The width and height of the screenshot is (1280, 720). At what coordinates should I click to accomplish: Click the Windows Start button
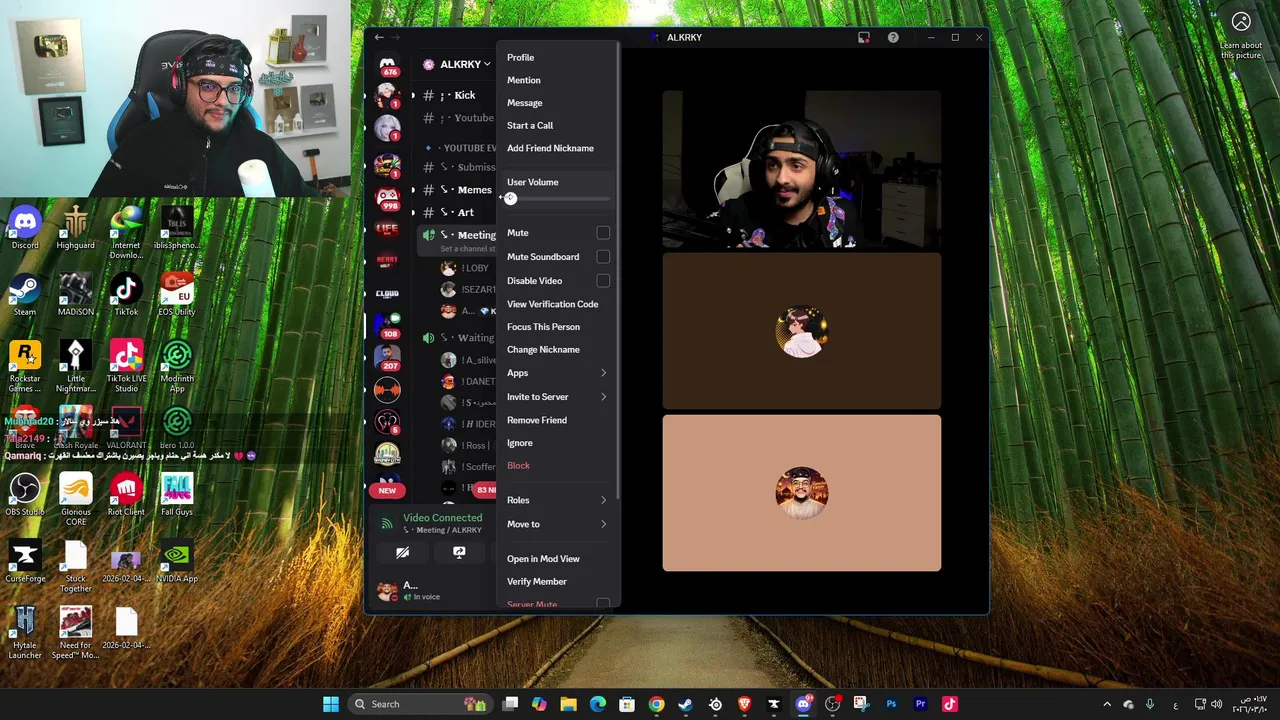click(x=331, y=704)
